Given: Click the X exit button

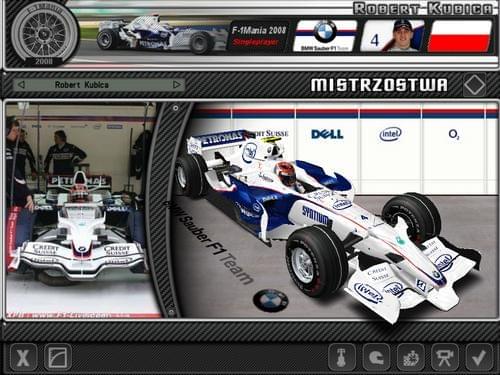Looking at the screenshot, I should pyautogui.click(x=23, y=357).
